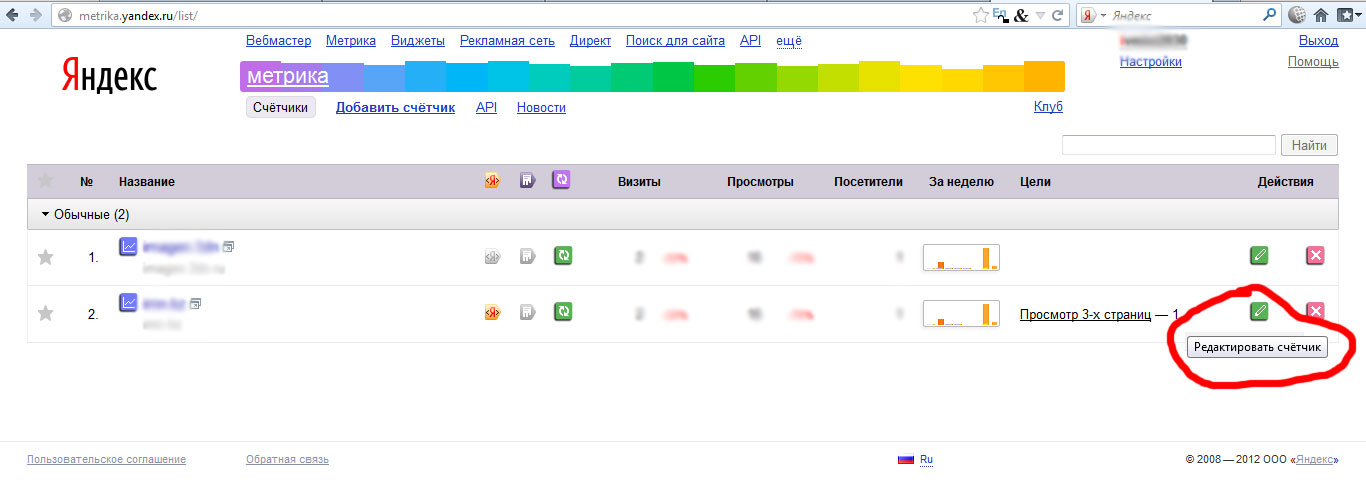The image size is (1366, 491).
Task: Click the ampersand icon in address bar
Action: 1020,15
